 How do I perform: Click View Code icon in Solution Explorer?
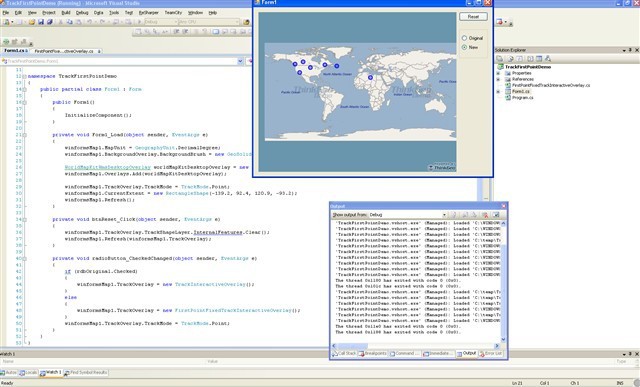coord(531,59)
